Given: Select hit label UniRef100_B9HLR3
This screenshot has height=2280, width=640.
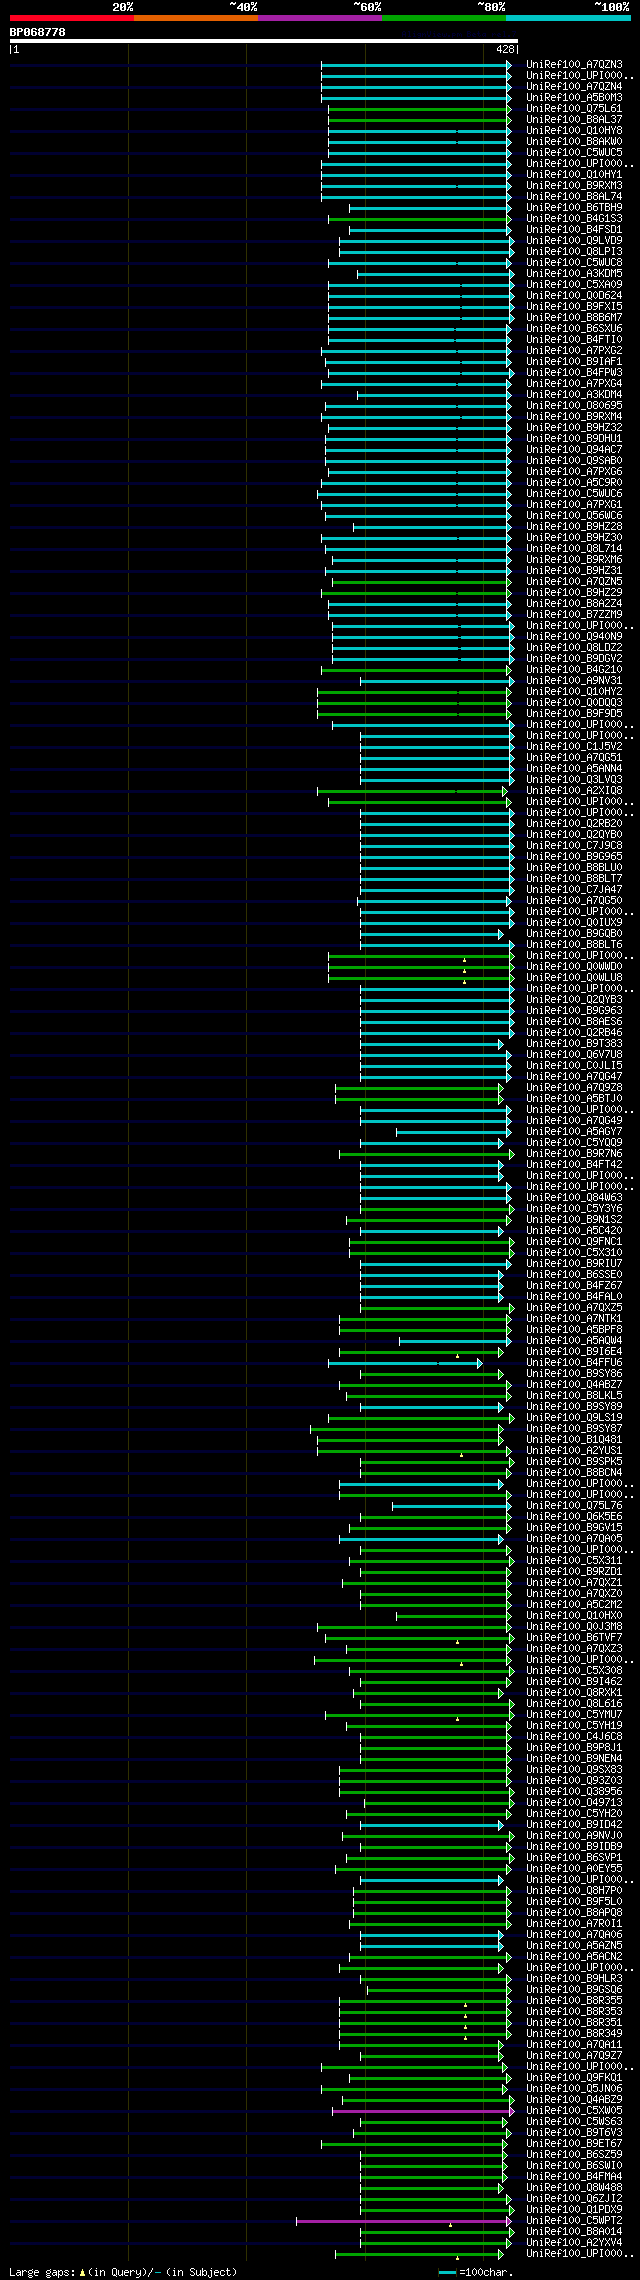Looking at the screenshot, I should [574, 1979].
